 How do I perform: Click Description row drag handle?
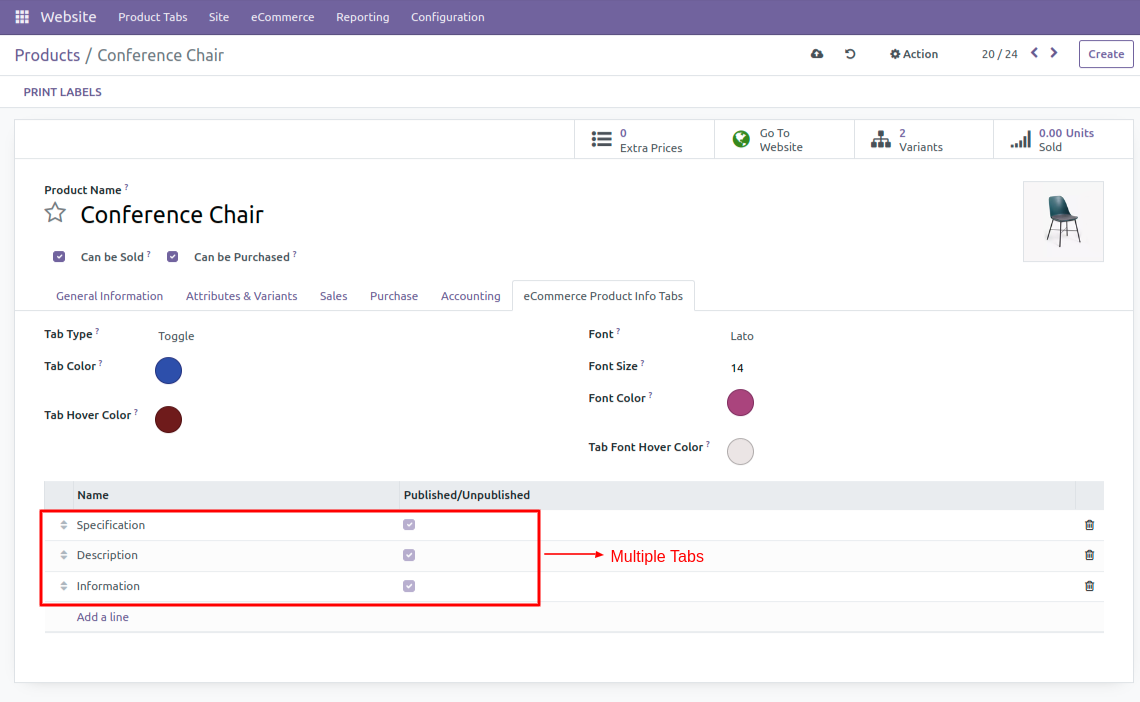coord(63,555)
